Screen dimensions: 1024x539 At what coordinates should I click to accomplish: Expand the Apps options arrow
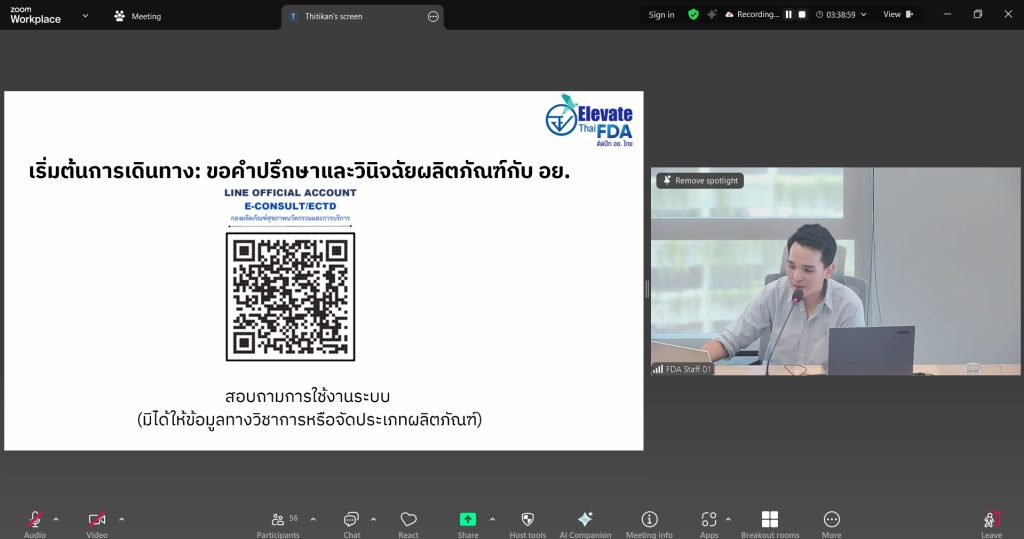[x=728, y=519]
